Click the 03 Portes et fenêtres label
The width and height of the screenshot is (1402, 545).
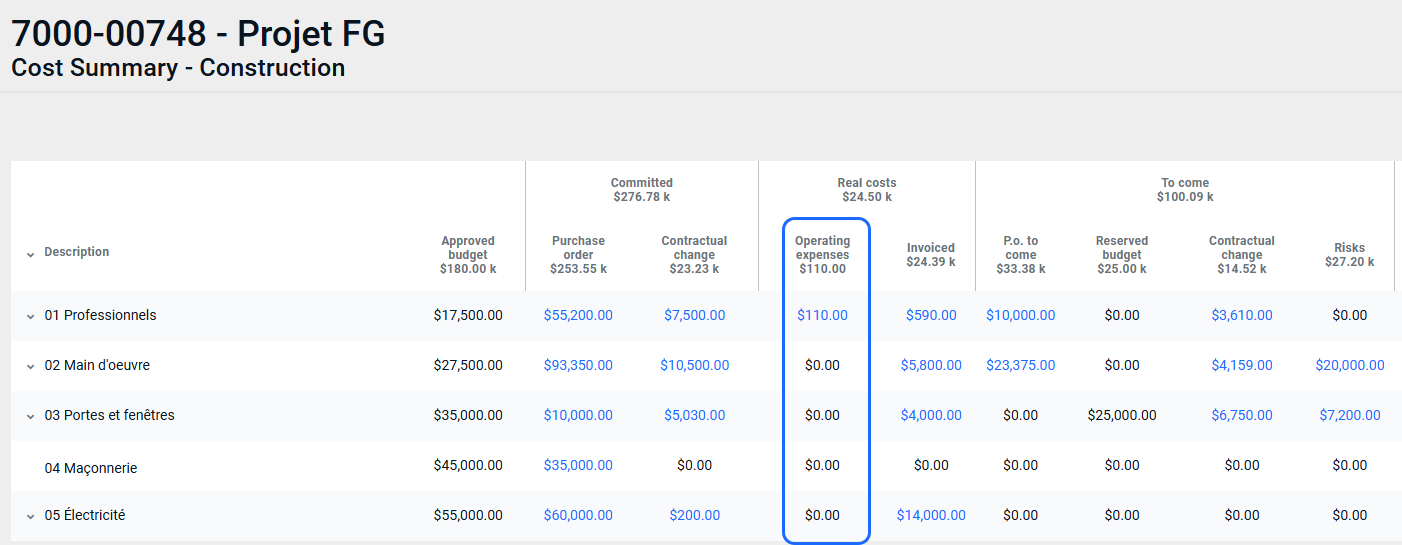pyautogui.click(x=109, y=415)
